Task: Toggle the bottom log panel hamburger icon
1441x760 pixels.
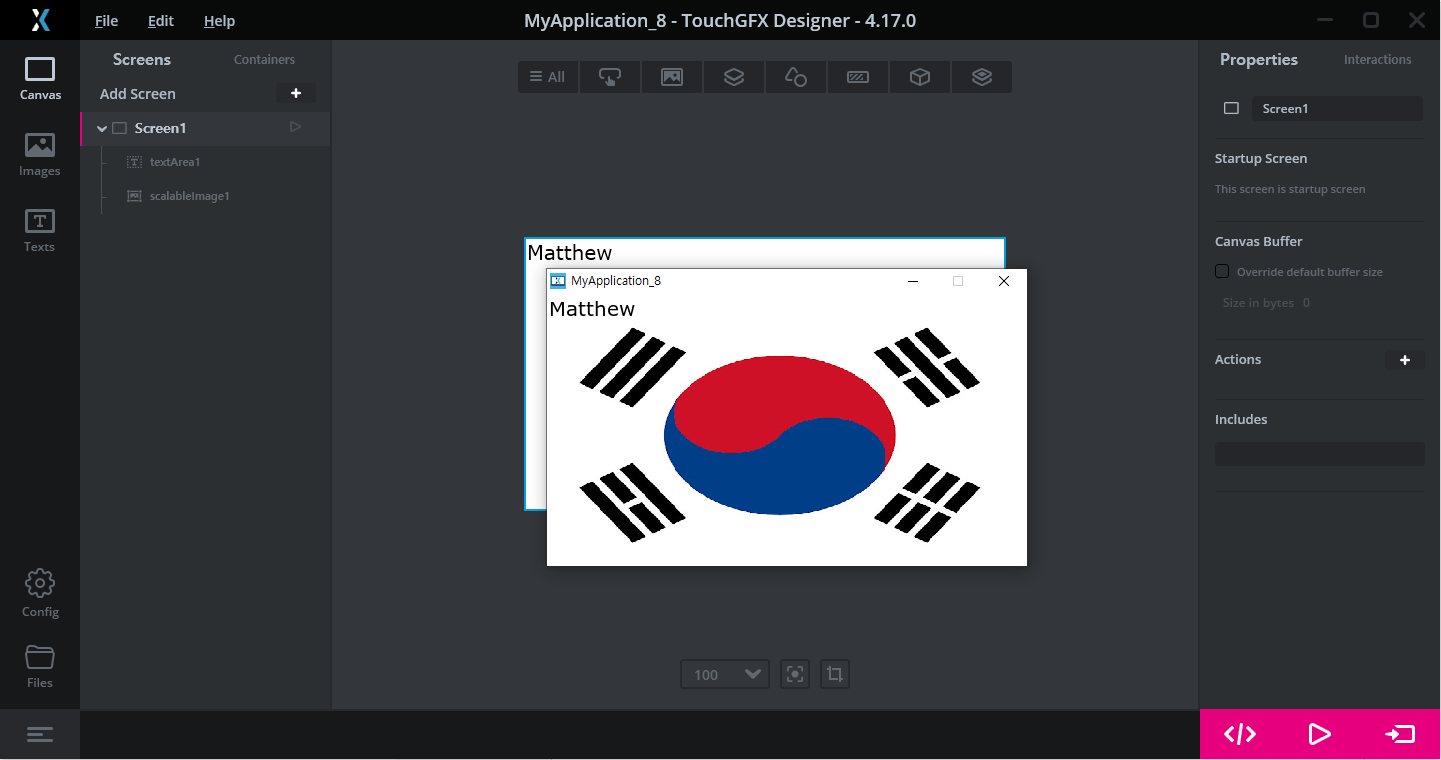Action: point(40,735)
